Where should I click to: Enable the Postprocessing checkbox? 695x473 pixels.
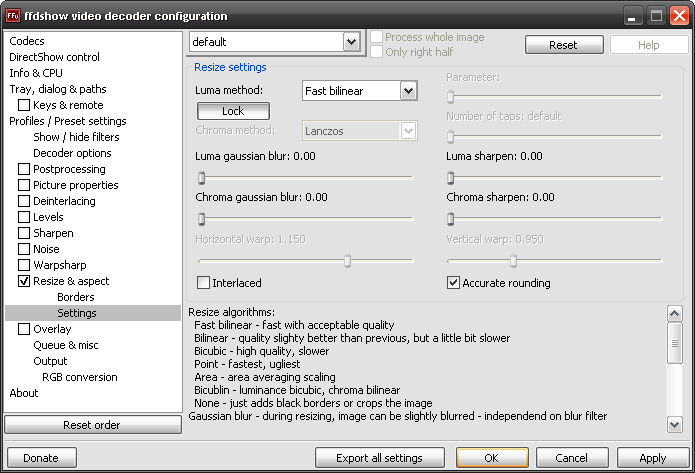[24, 169]
